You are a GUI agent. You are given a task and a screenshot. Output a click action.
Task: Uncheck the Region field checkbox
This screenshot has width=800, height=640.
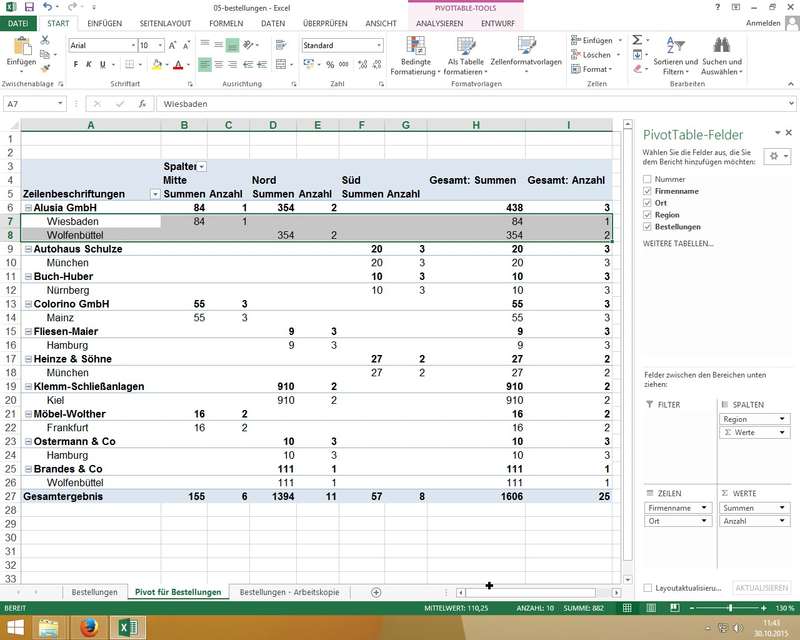click(x=647, y=214)
